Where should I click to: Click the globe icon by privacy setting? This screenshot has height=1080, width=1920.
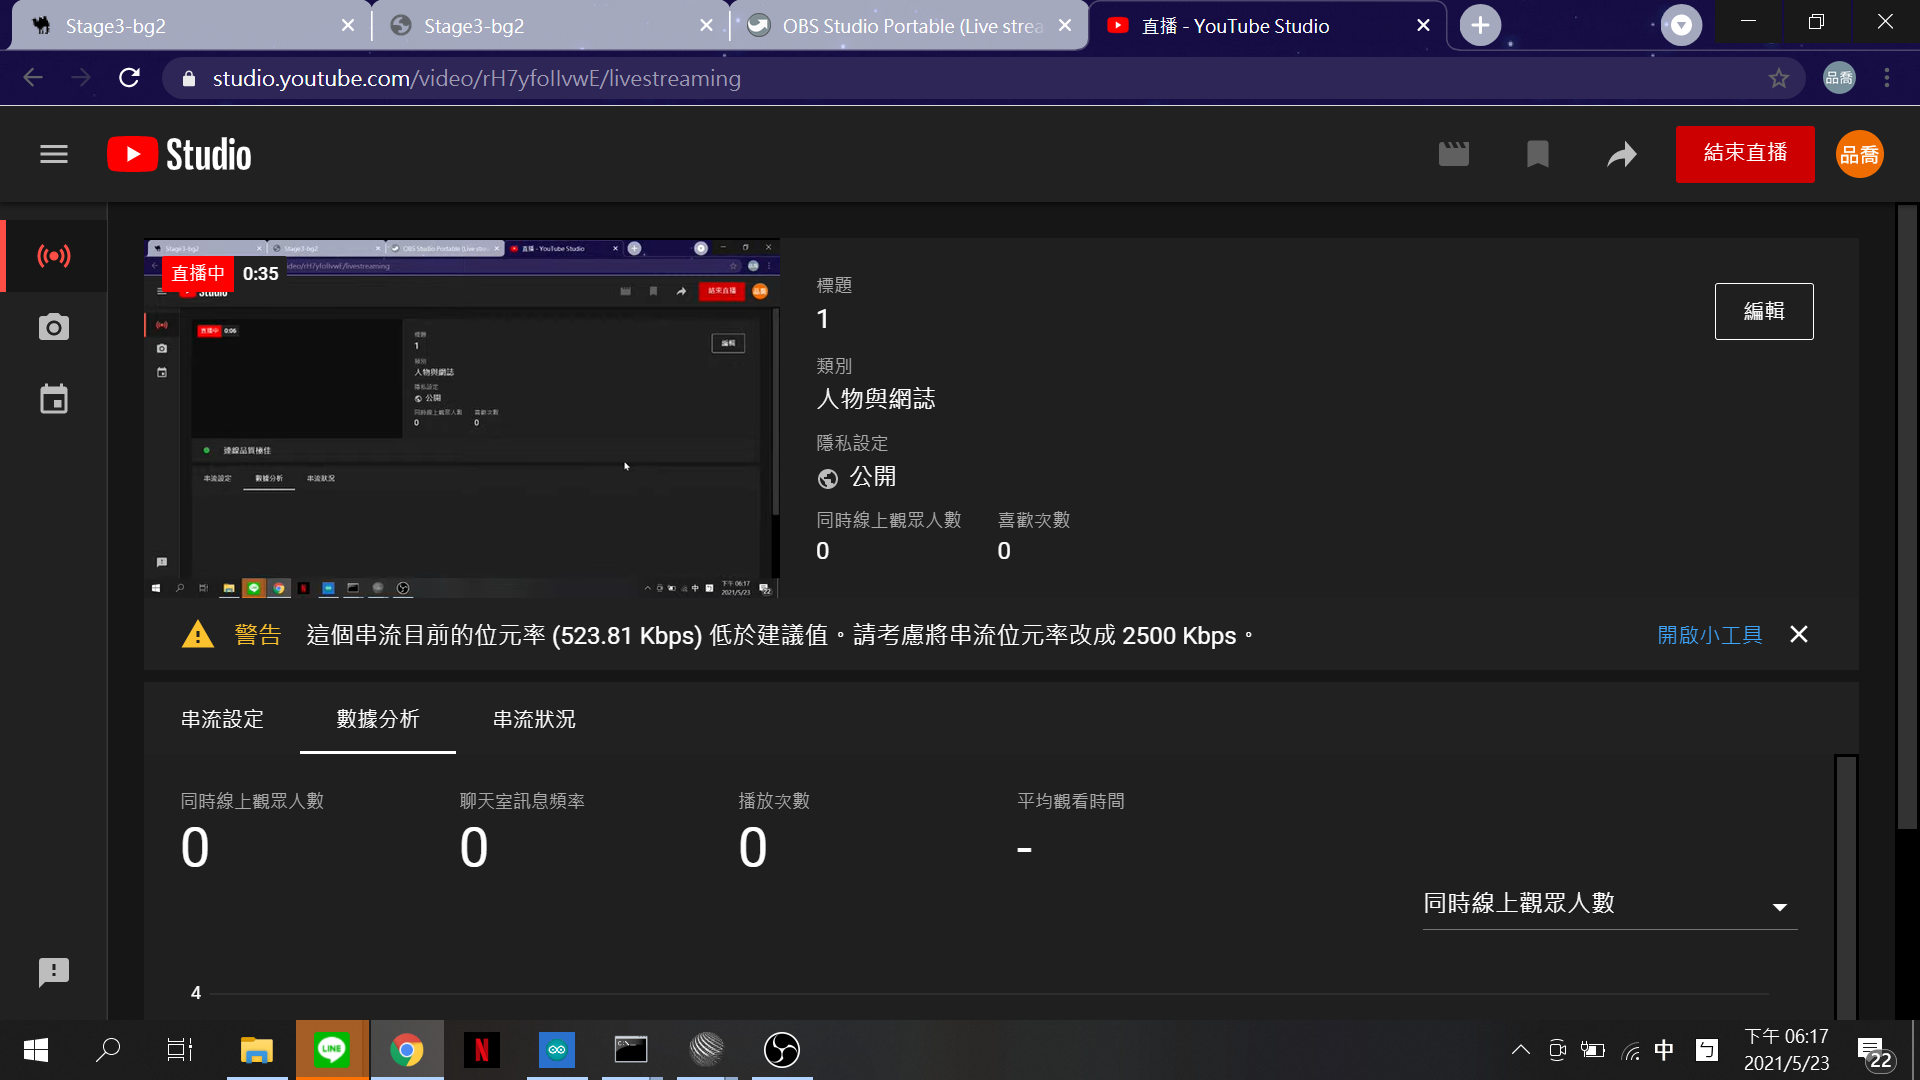coord(828,479)
